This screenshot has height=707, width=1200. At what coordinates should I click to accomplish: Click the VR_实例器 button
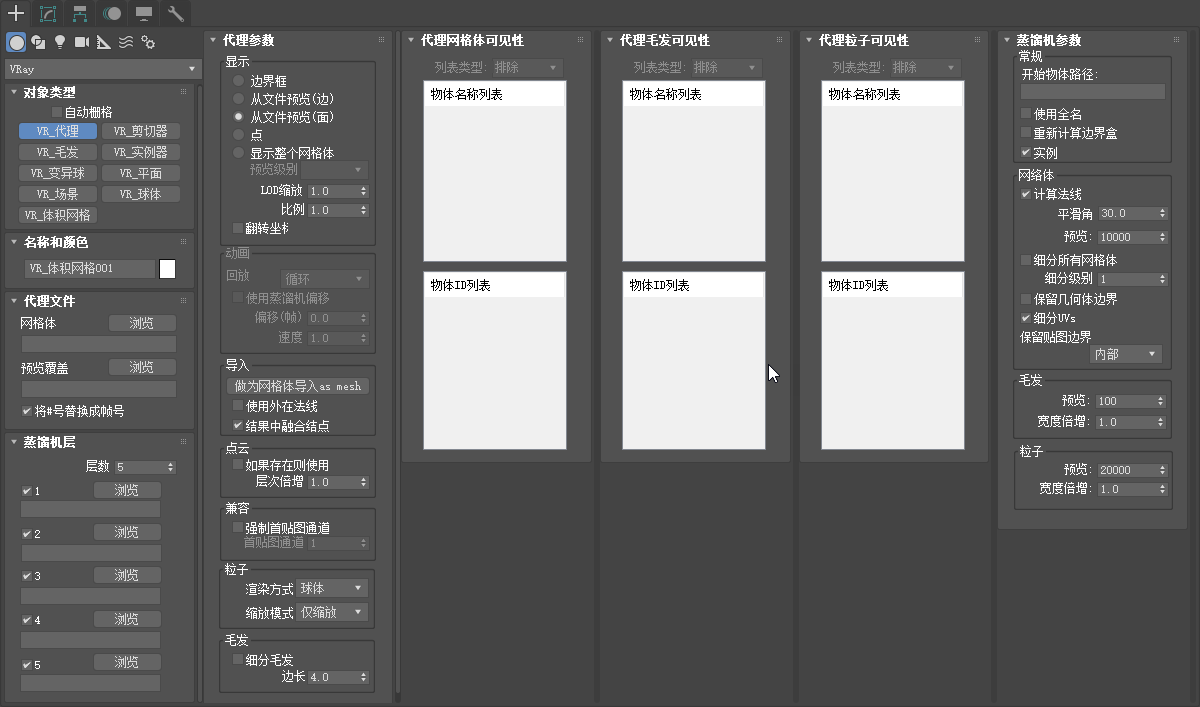point(141,152)
